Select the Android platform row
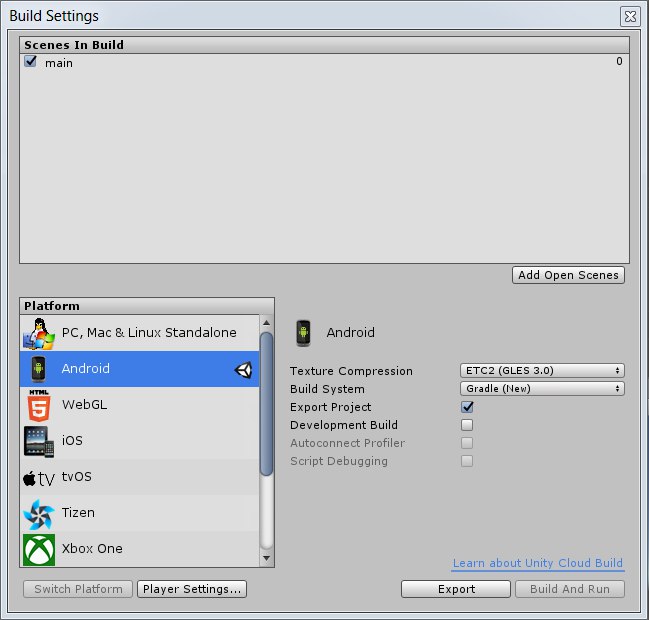The height and width of the screenshot is (620, 649). tap(139, 369)
